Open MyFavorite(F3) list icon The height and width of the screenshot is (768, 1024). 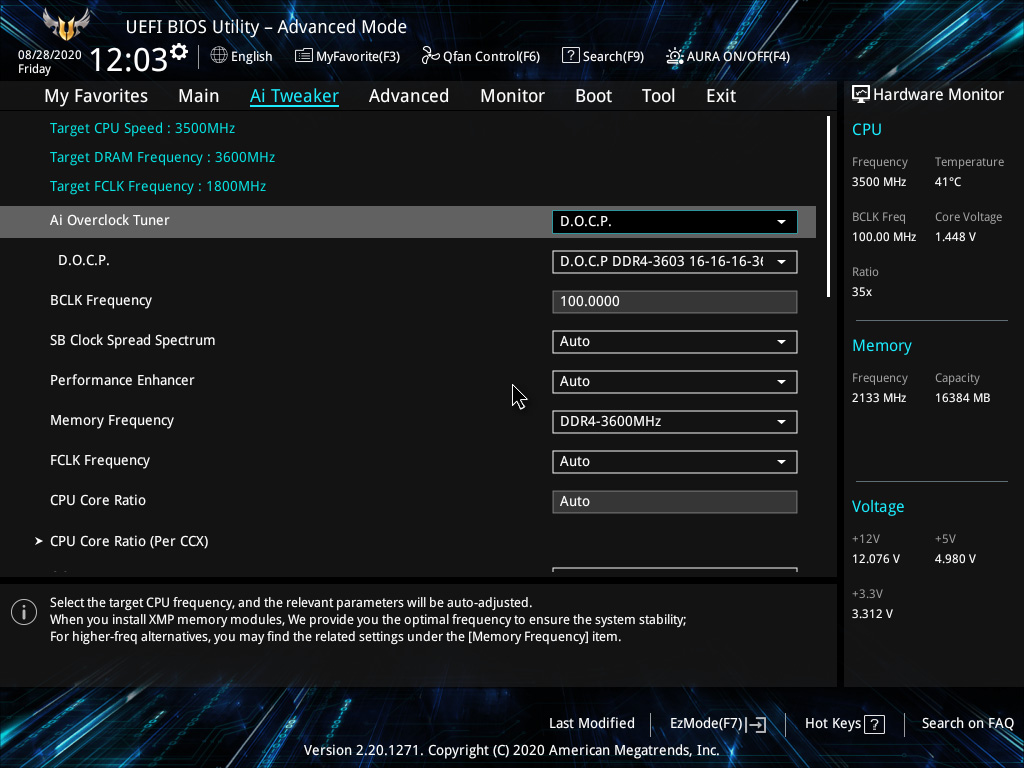(304, 56)
